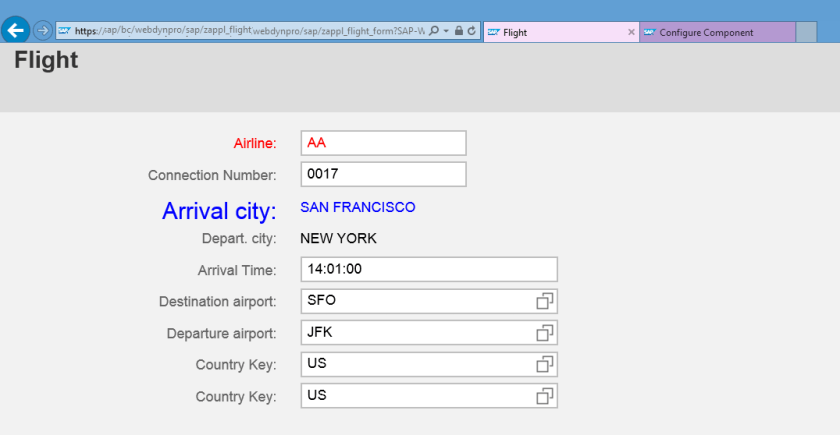The height and width of the screenshot is (435, 840).
Task: Close the Flight browser tab
Action: (631, 32)
